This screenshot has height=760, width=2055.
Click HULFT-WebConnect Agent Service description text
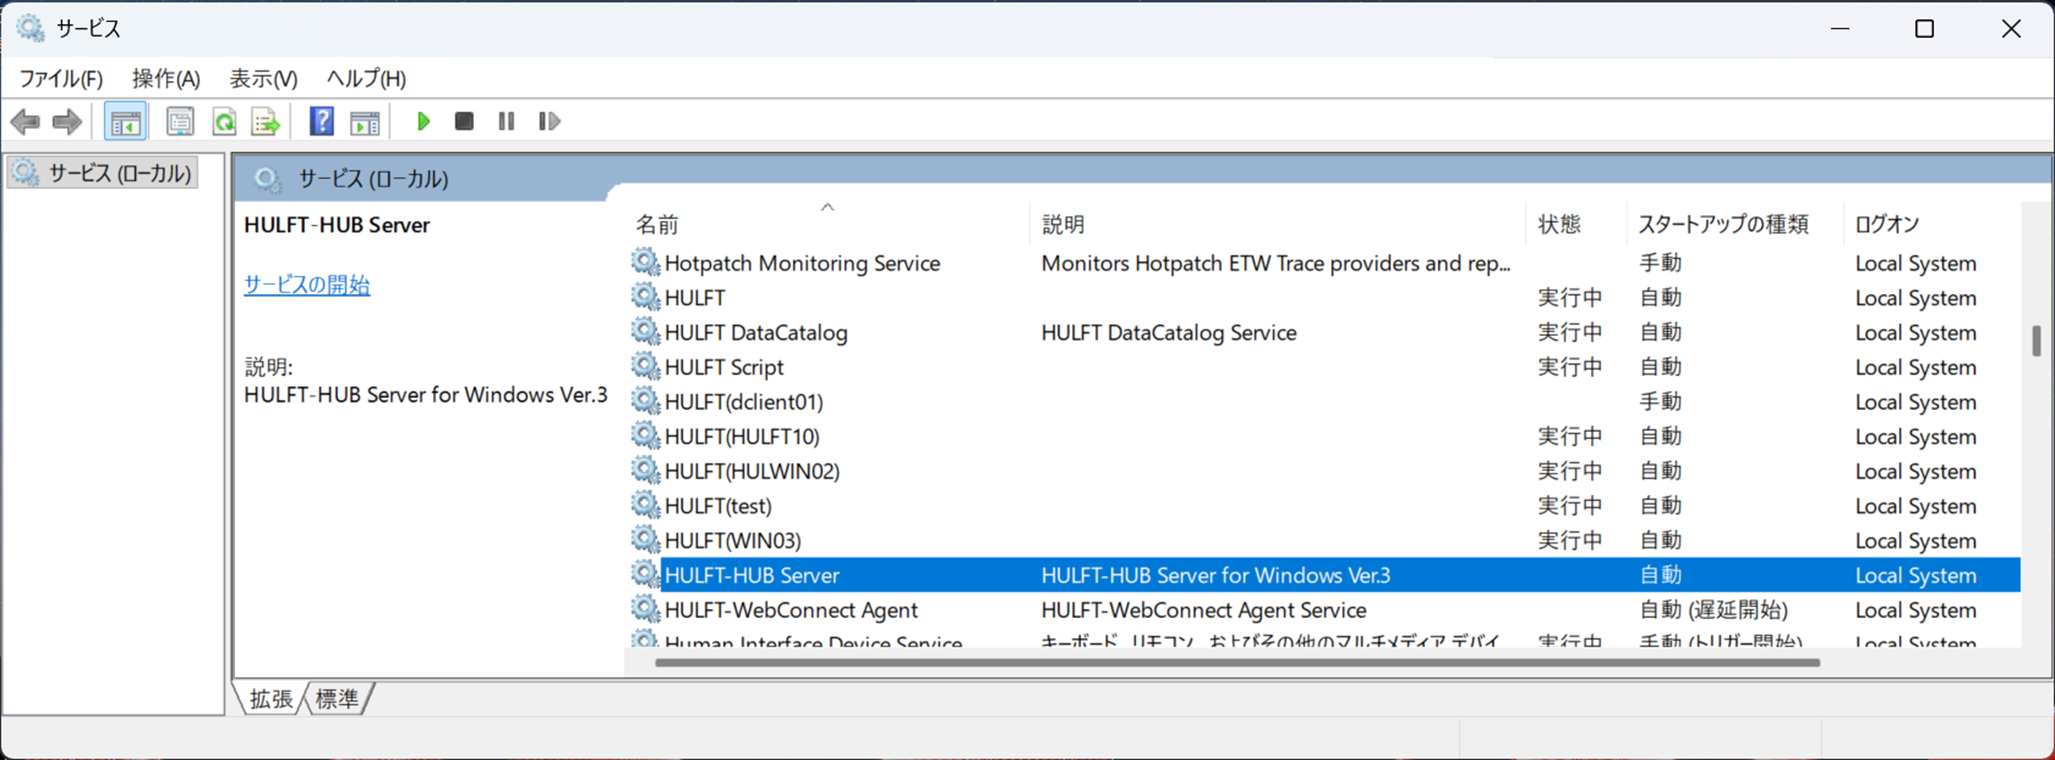tap(1204, 610)
